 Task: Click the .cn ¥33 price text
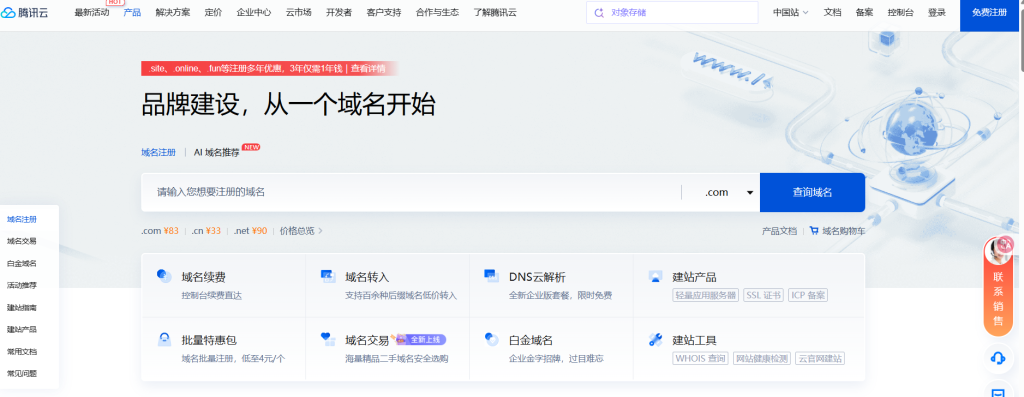206,230
